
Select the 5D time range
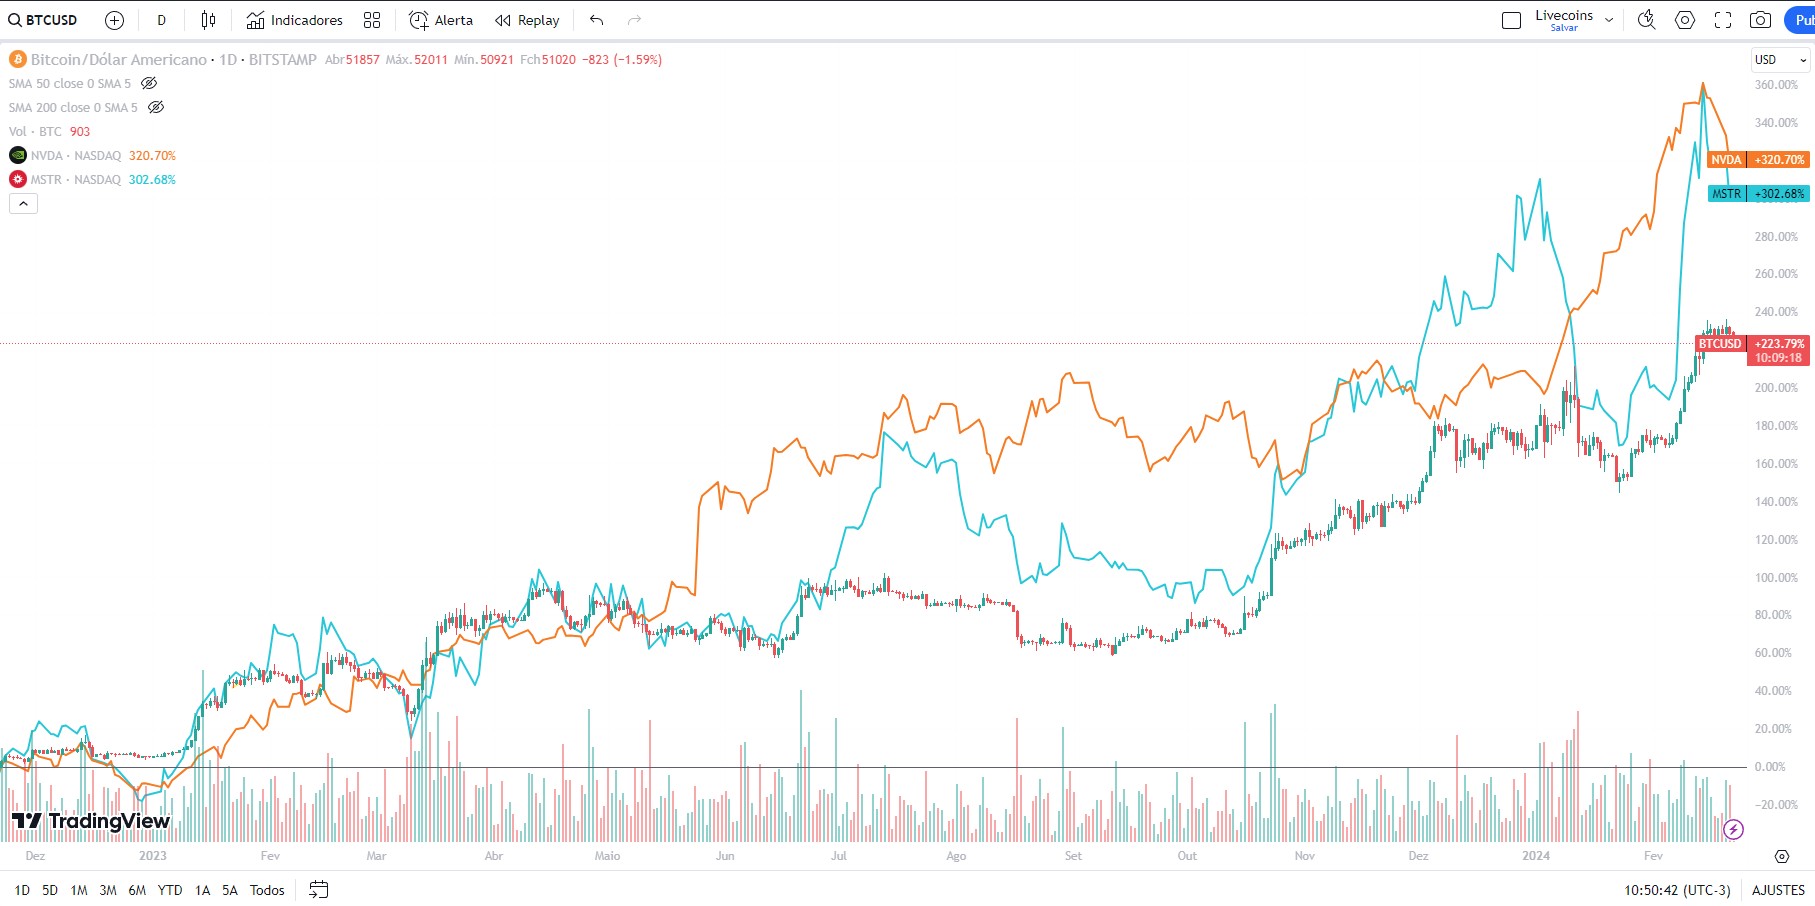(50, 890)
